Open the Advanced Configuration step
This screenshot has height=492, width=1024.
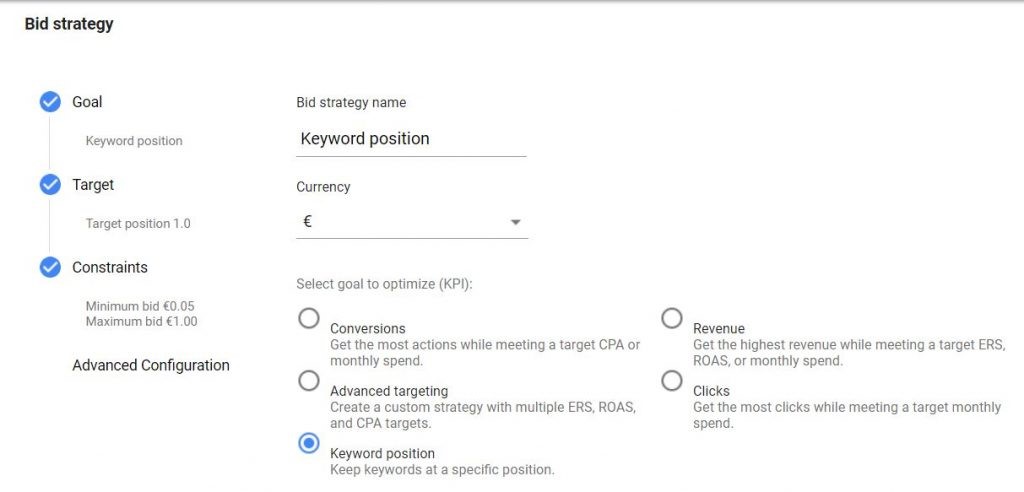click(151, 366)
